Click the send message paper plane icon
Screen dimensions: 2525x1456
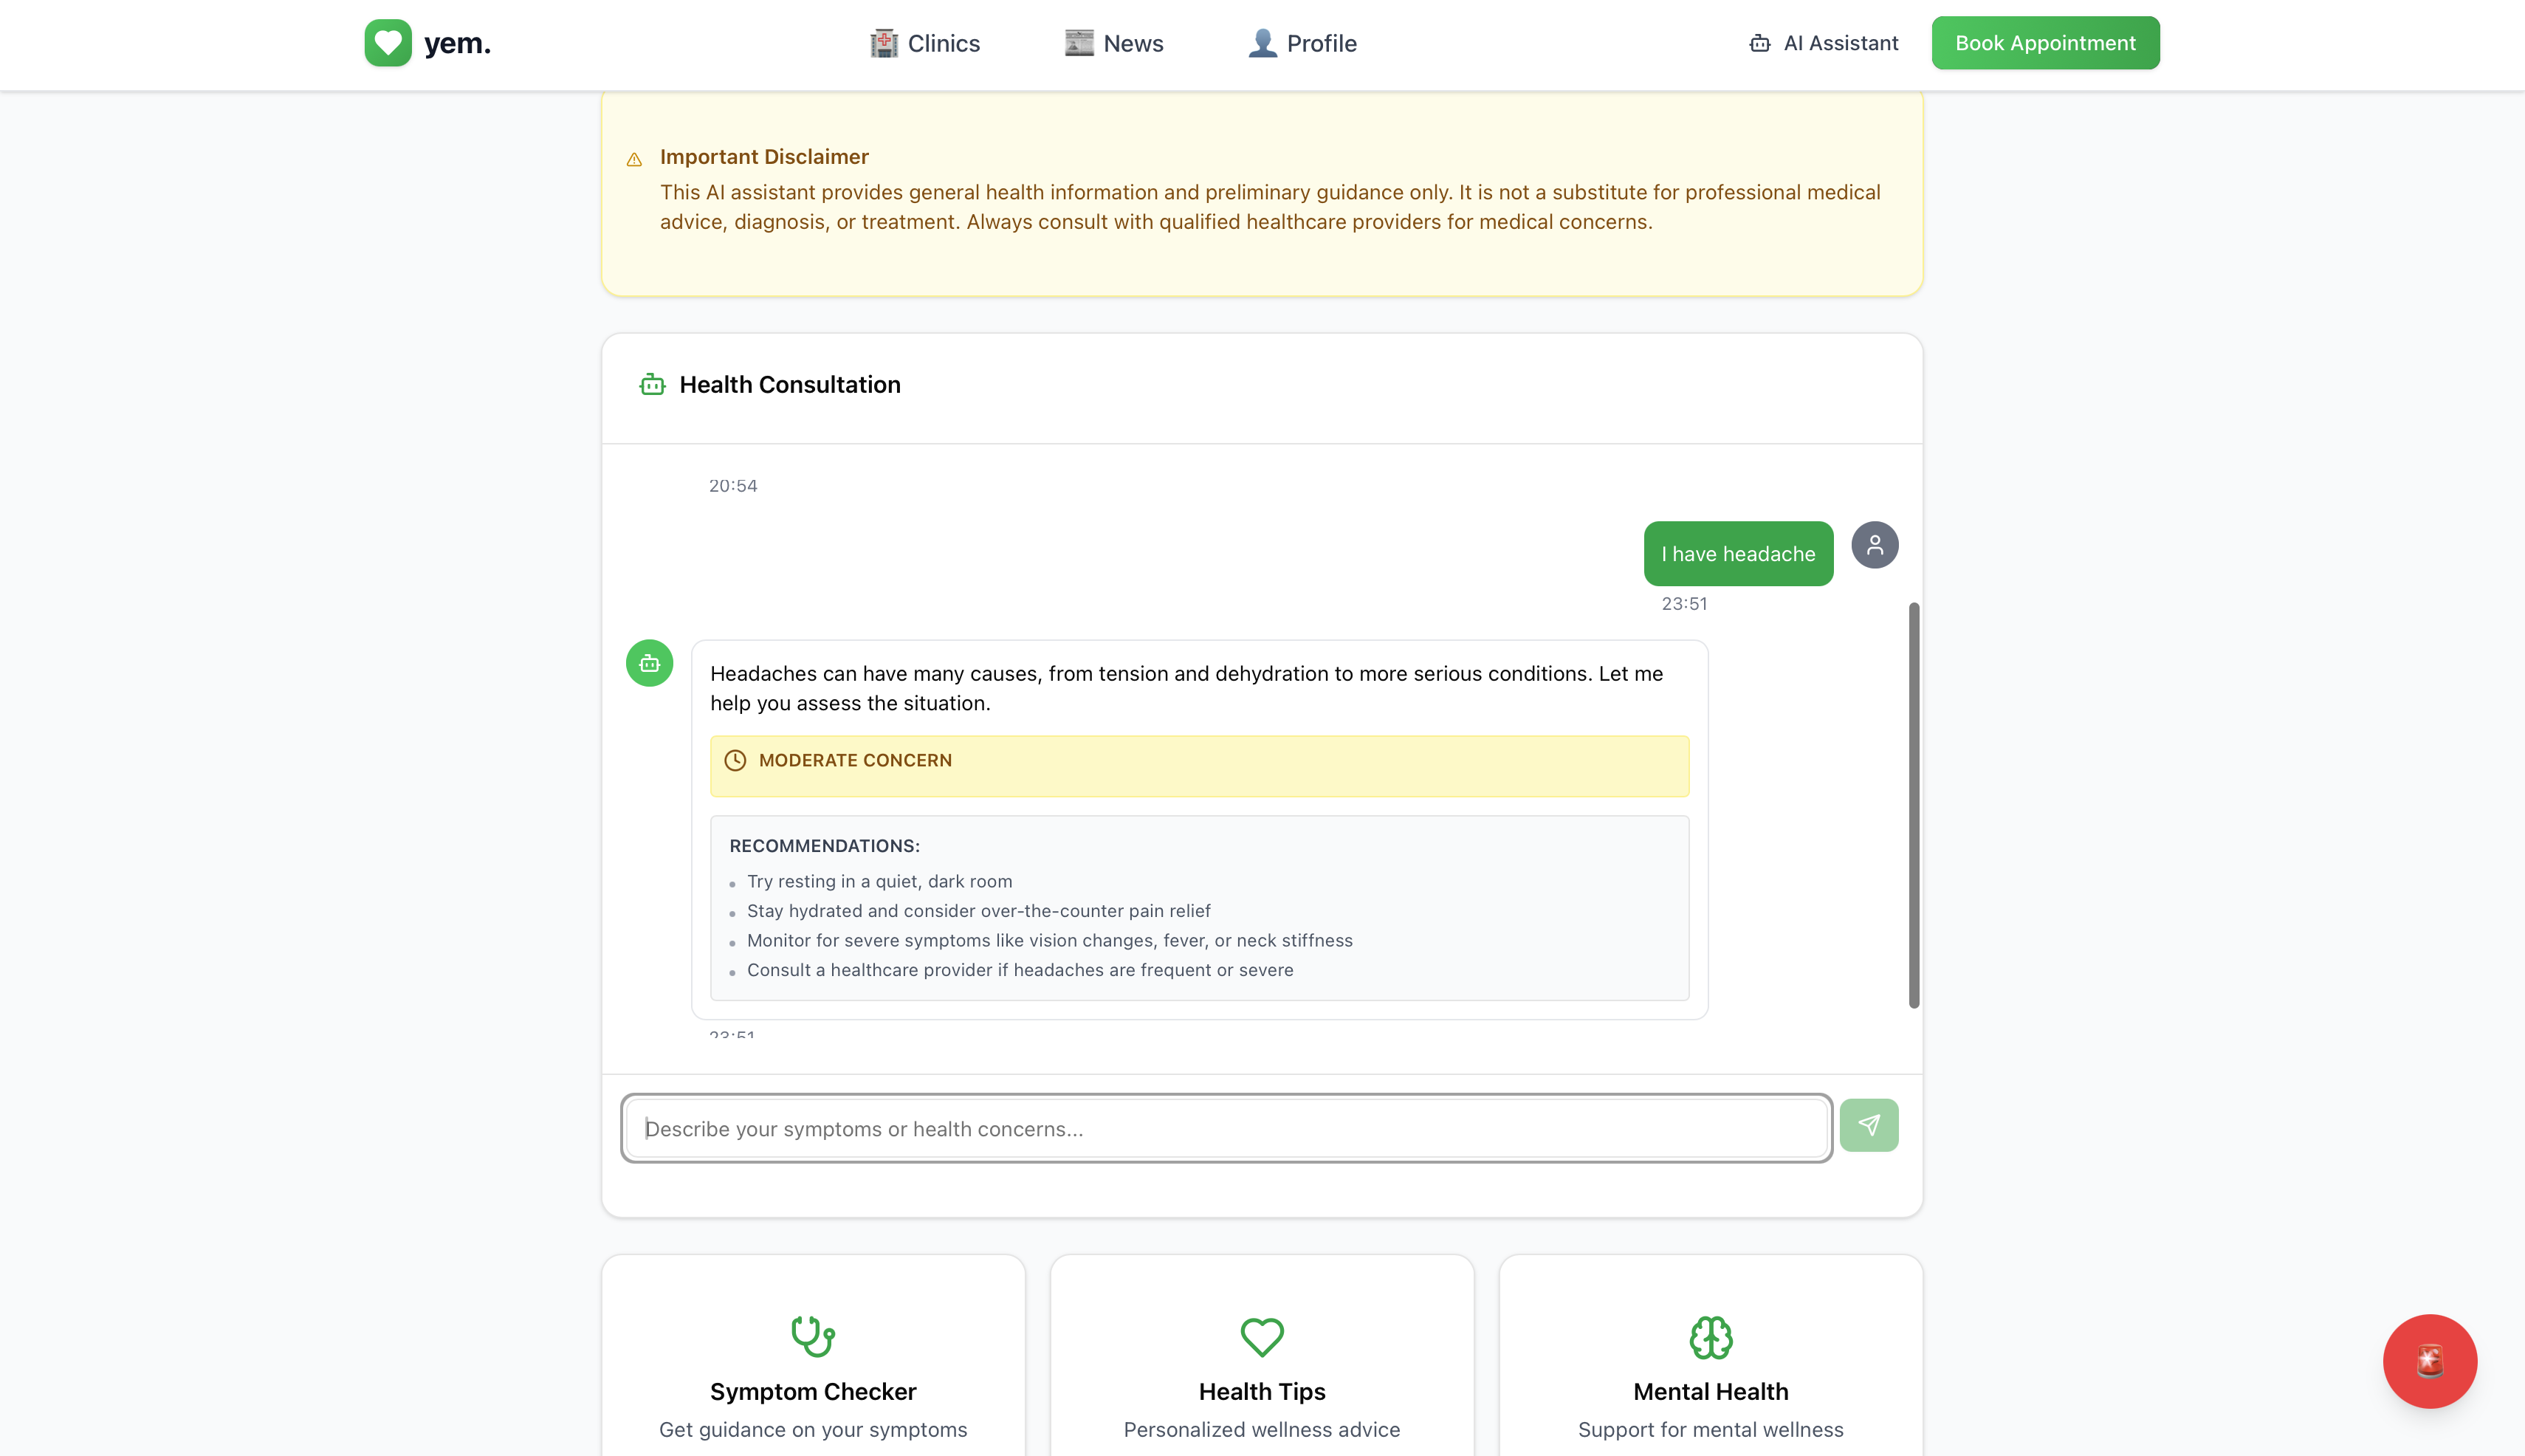pos(1868,1126)
